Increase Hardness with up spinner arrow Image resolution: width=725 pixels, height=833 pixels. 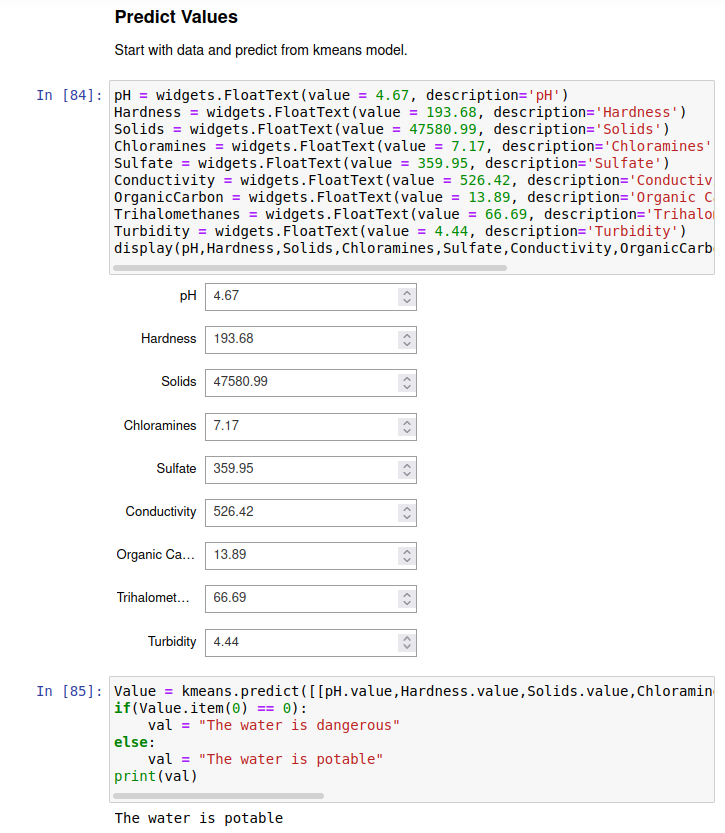click(407, 335)
